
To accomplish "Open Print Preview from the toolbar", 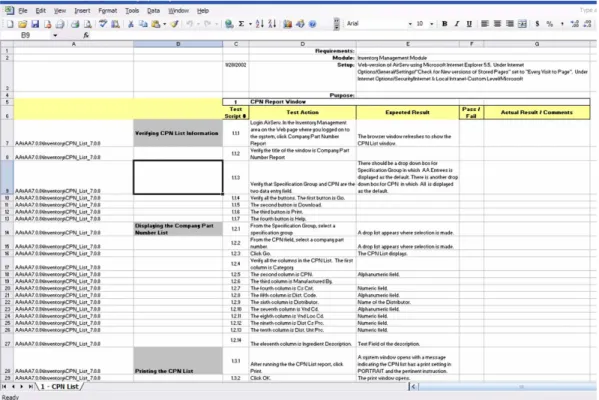I will pos(87,24).
